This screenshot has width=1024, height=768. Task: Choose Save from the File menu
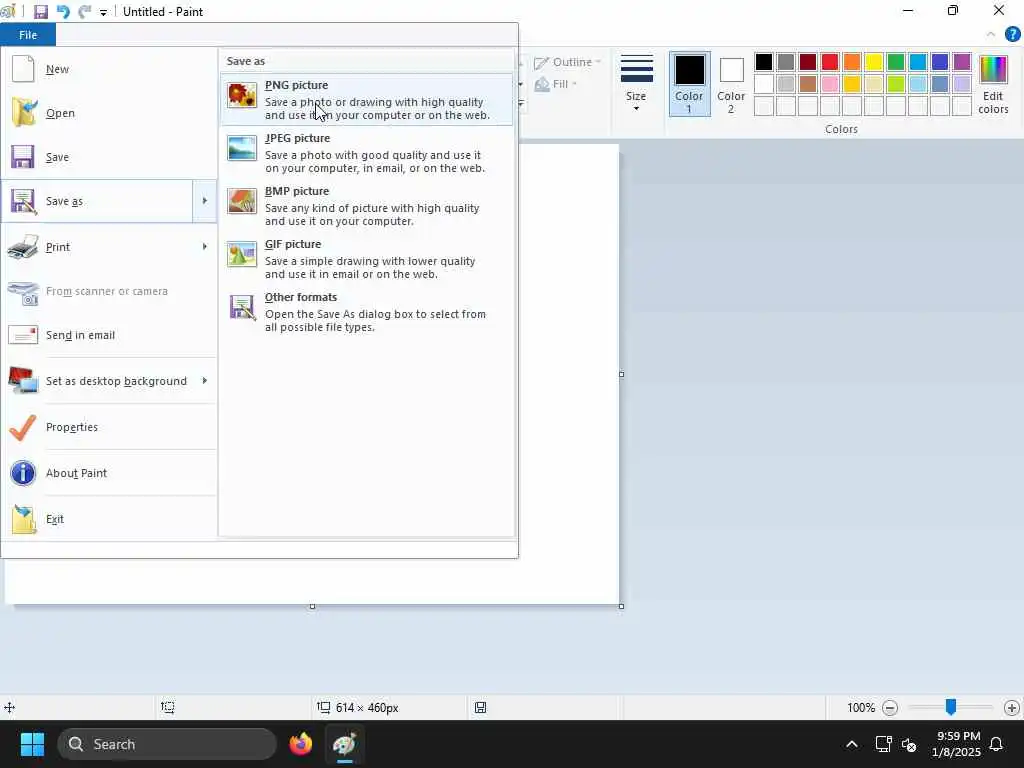pyautogui.click(x=108, y=157)
